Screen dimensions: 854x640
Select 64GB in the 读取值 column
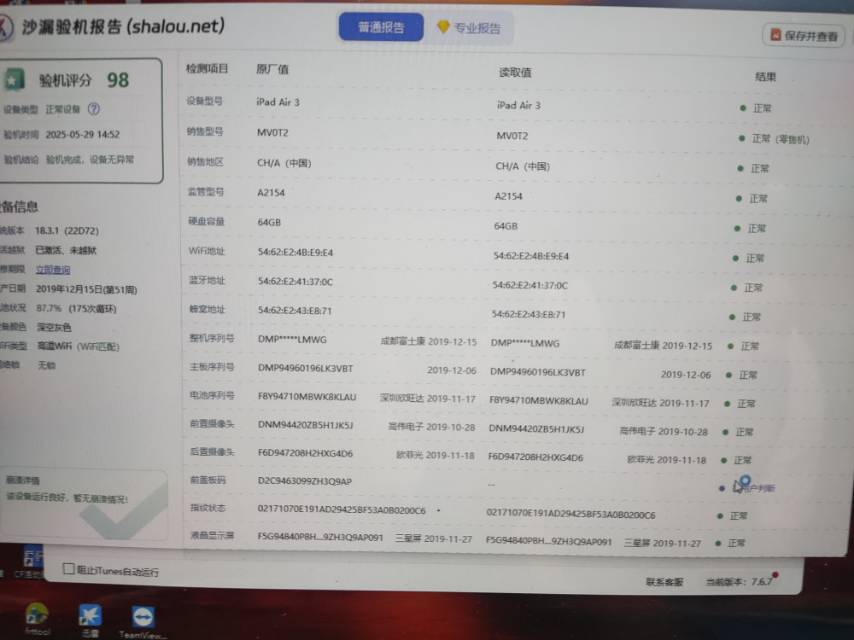pyautogui.click(x=505, y=226)
